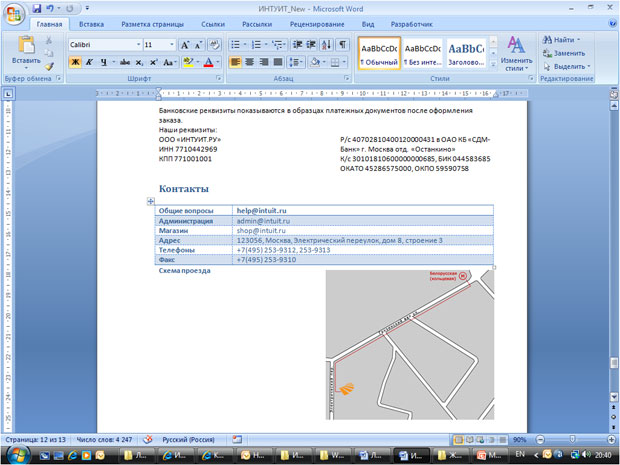This screenshot has height=465, width=620.
Task: Click ruler tab selector button
Action: (8, 94)
